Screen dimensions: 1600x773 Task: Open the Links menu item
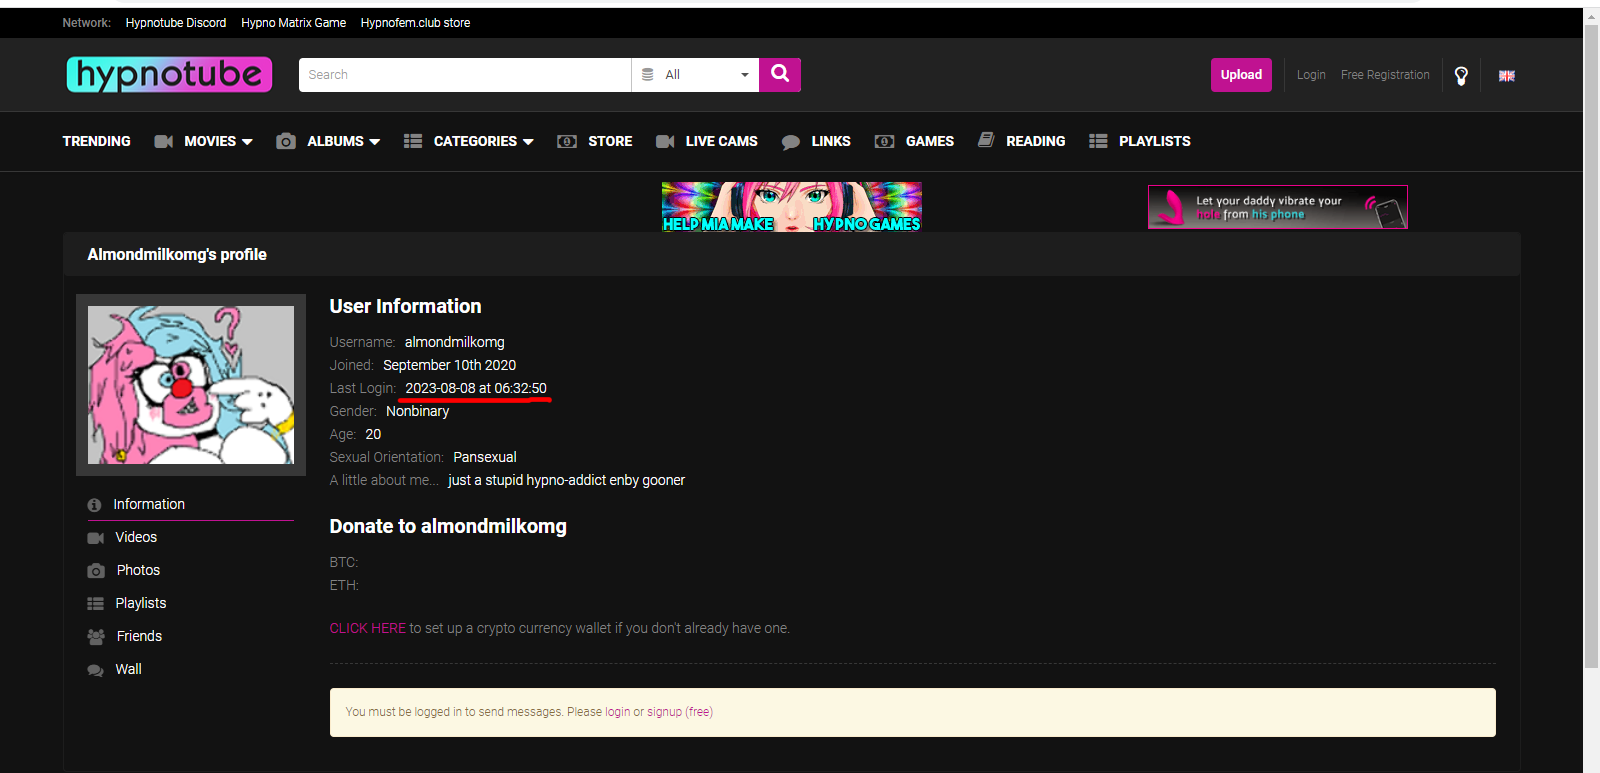(x=831, y=141)
